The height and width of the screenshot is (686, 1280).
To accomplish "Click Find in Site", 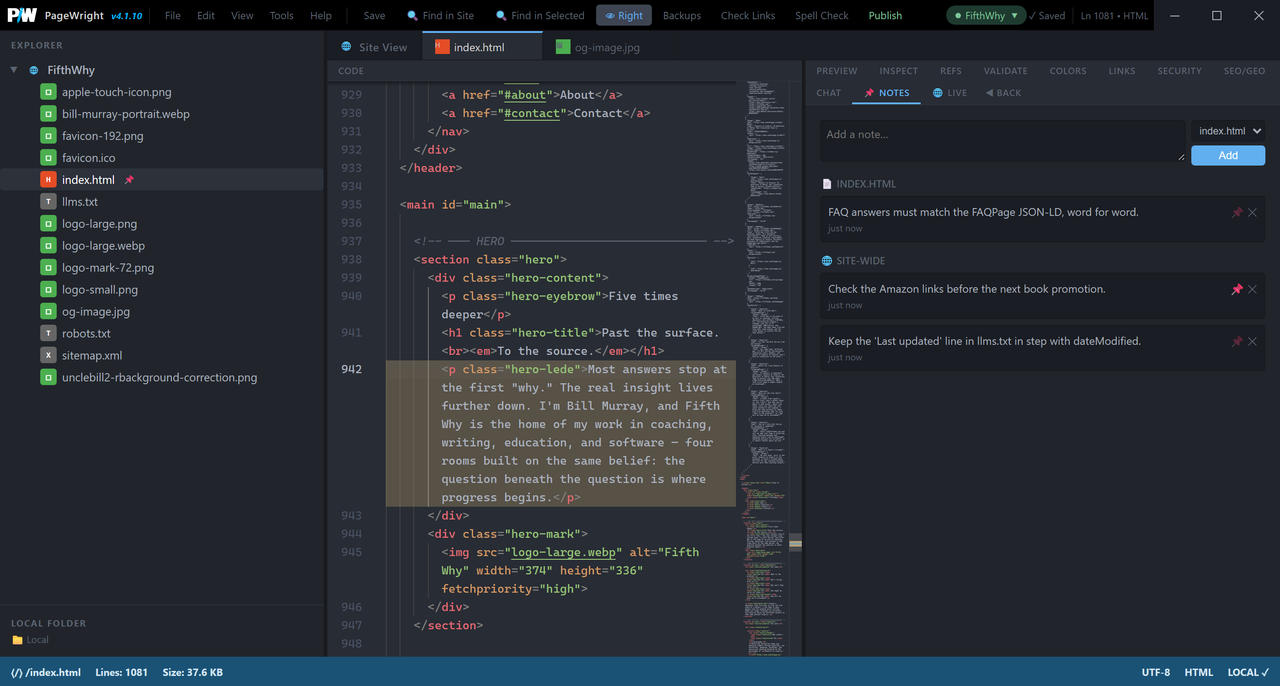I will point(440,15).
